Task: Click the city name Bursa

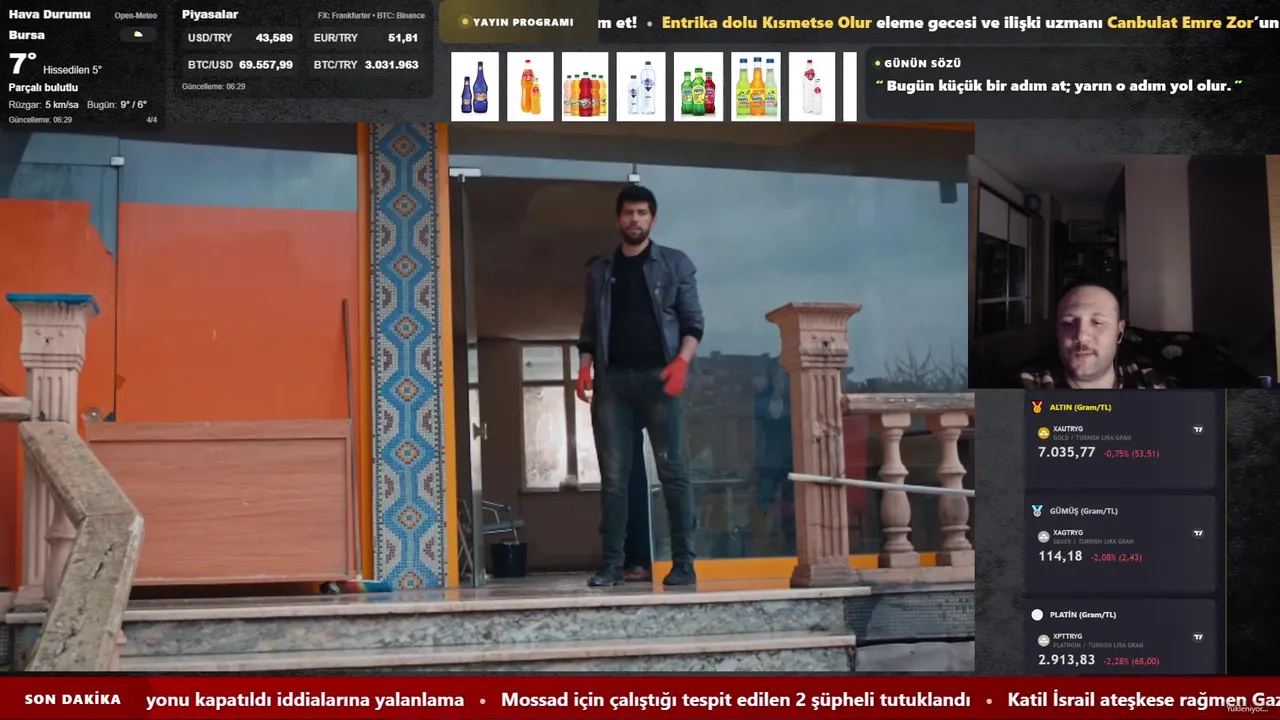Action: (x=26, y=35)
